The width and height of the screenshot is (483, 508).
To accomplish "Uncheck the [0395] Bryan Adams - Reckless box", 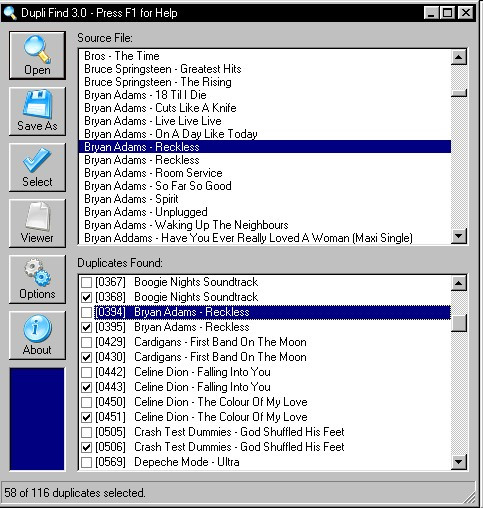I will coord(86,327).
